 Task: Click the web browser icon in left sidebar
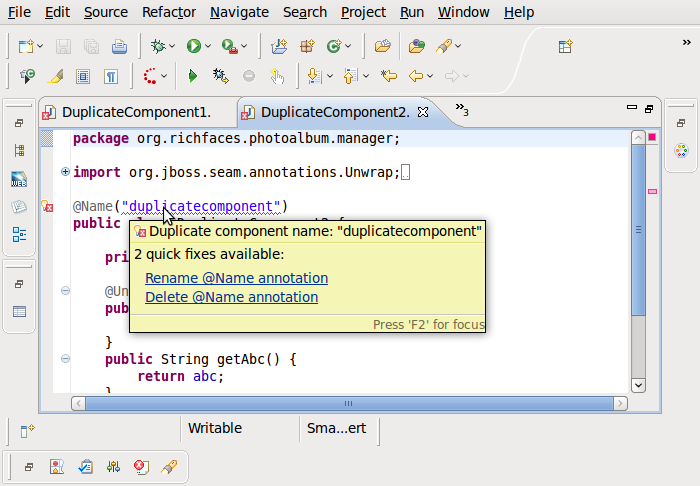pos(19,180)
